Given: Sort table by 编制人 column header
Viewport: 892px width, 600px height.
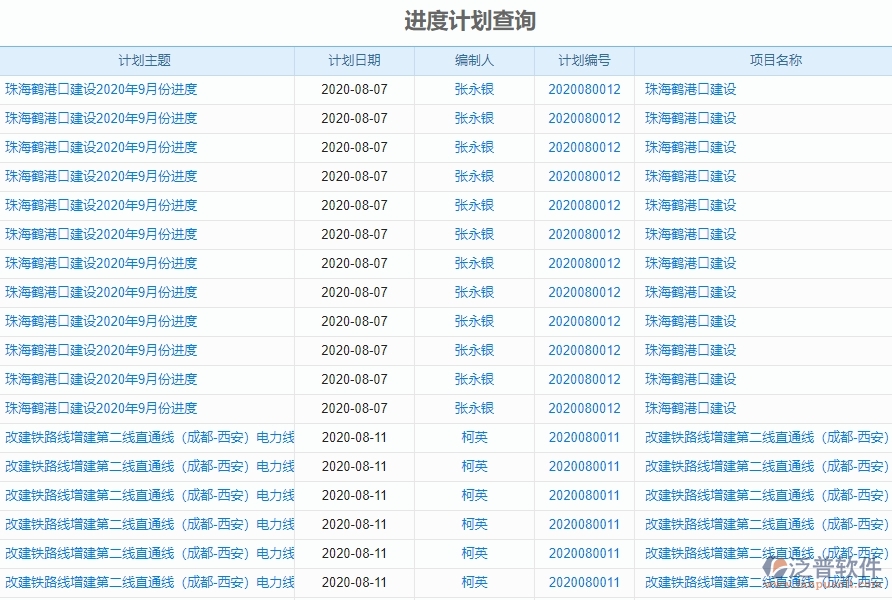Looking at the screenshot, I should (x=473, y=61).
